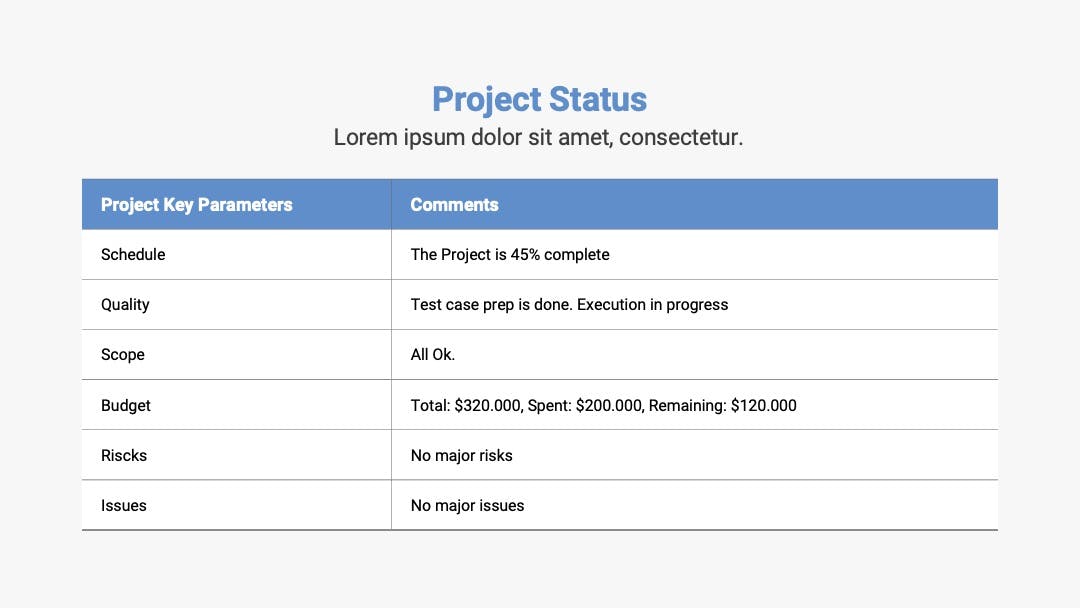Select the Budget row label
Image resolution: width=1080 pixels, height=608 pixels.
pyautogui.click(x=125, y=406)
